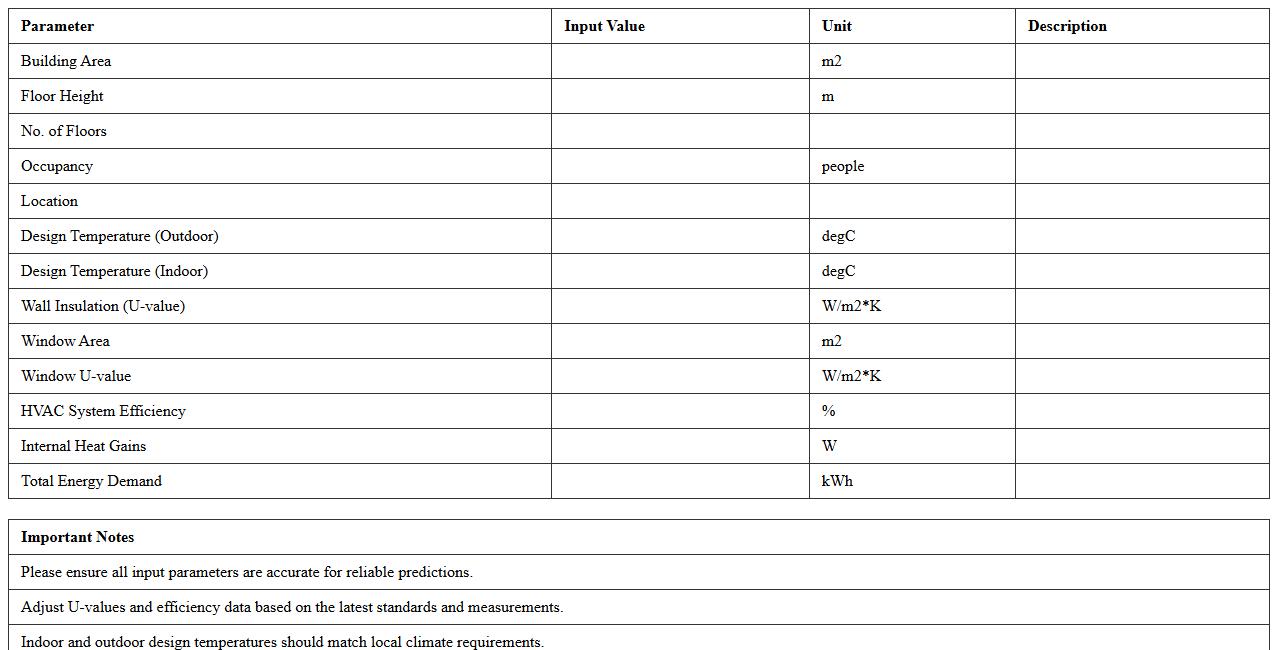This screenshot has width=1278, height=650.
Task: Select the Internal Heat Gains input cell
Action: pyautogui.click(x=680, y=446)
